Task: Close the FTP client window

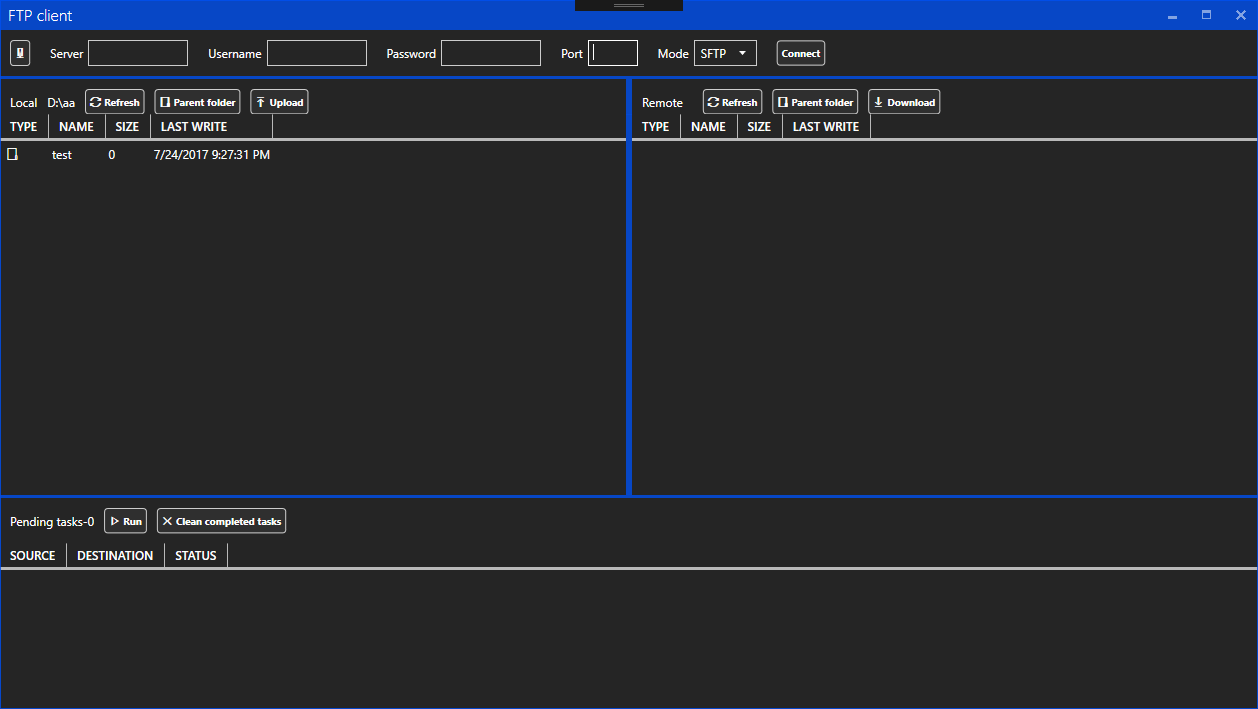Action: pos(1241,16)
